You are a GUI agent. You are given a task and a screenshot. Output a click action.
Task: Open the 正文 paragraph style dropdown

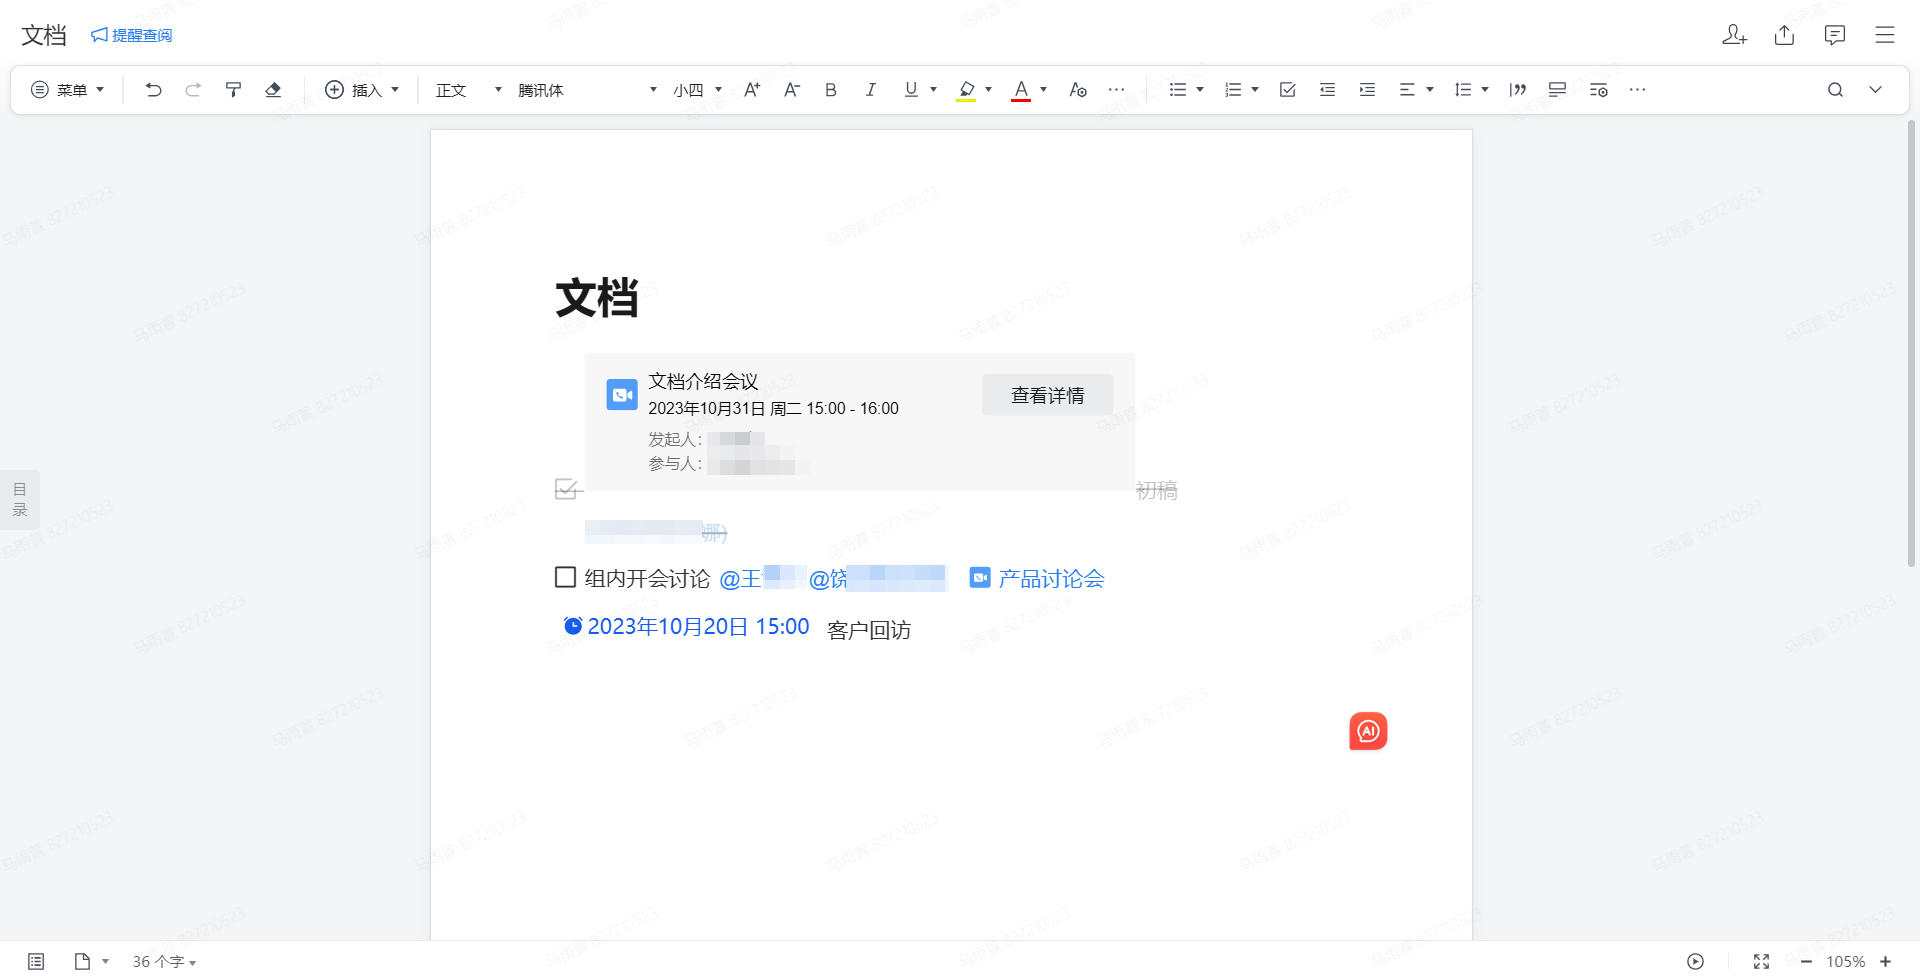(x=468, y=90)
